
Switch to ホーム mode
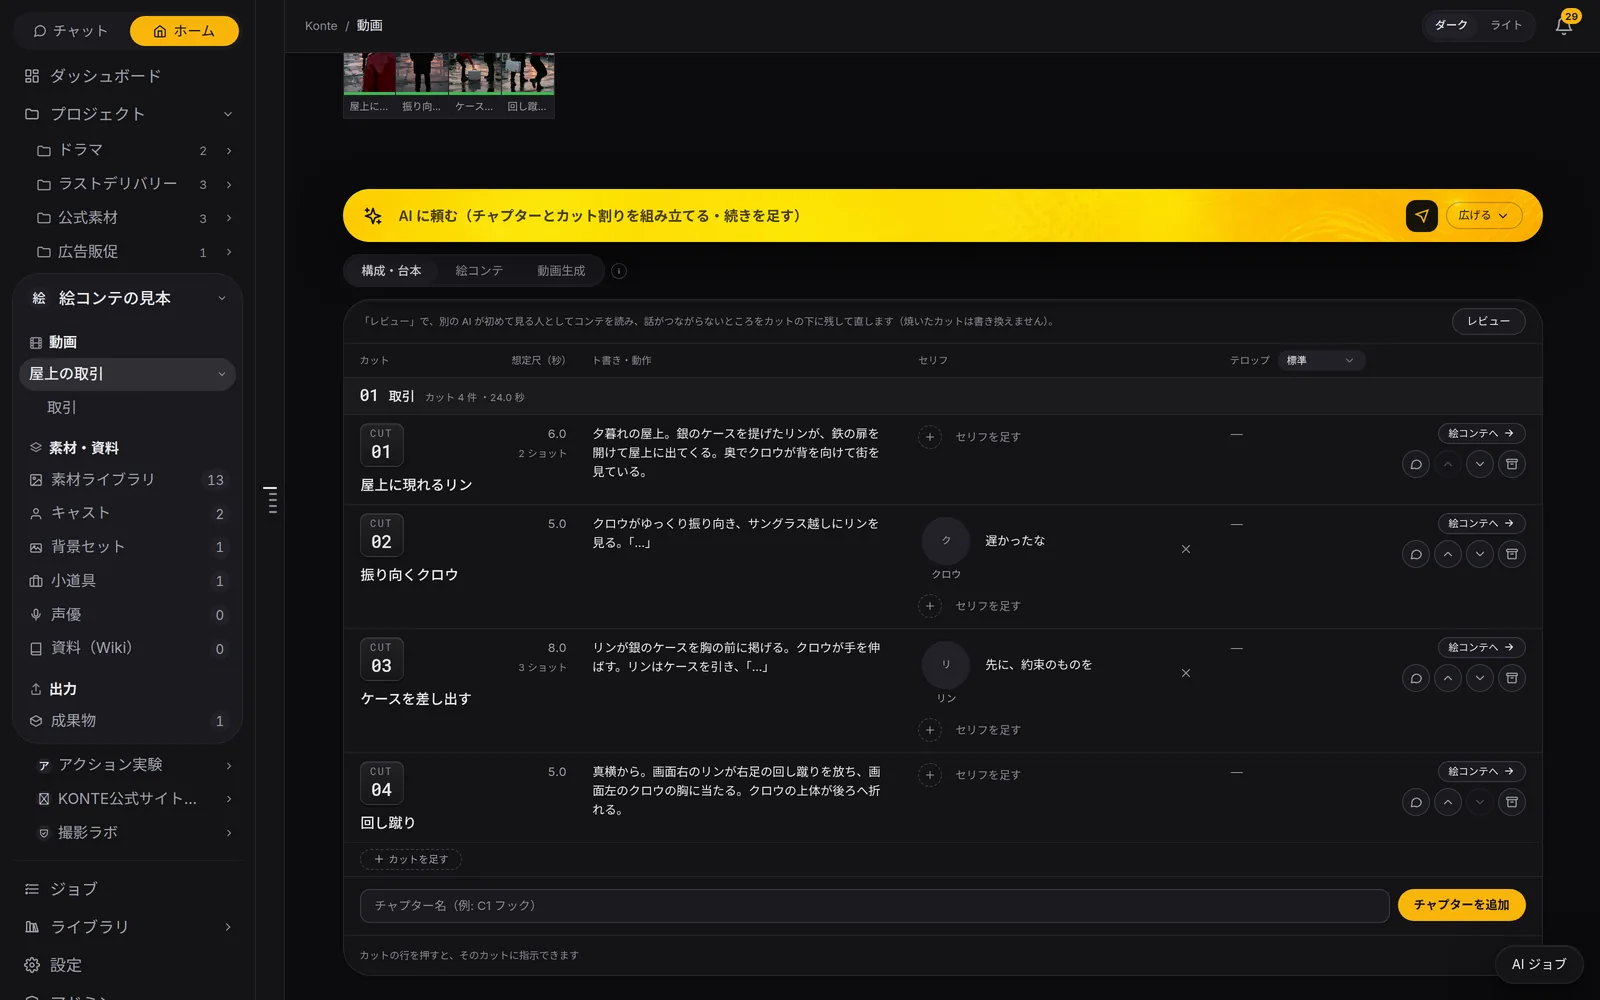184,31
